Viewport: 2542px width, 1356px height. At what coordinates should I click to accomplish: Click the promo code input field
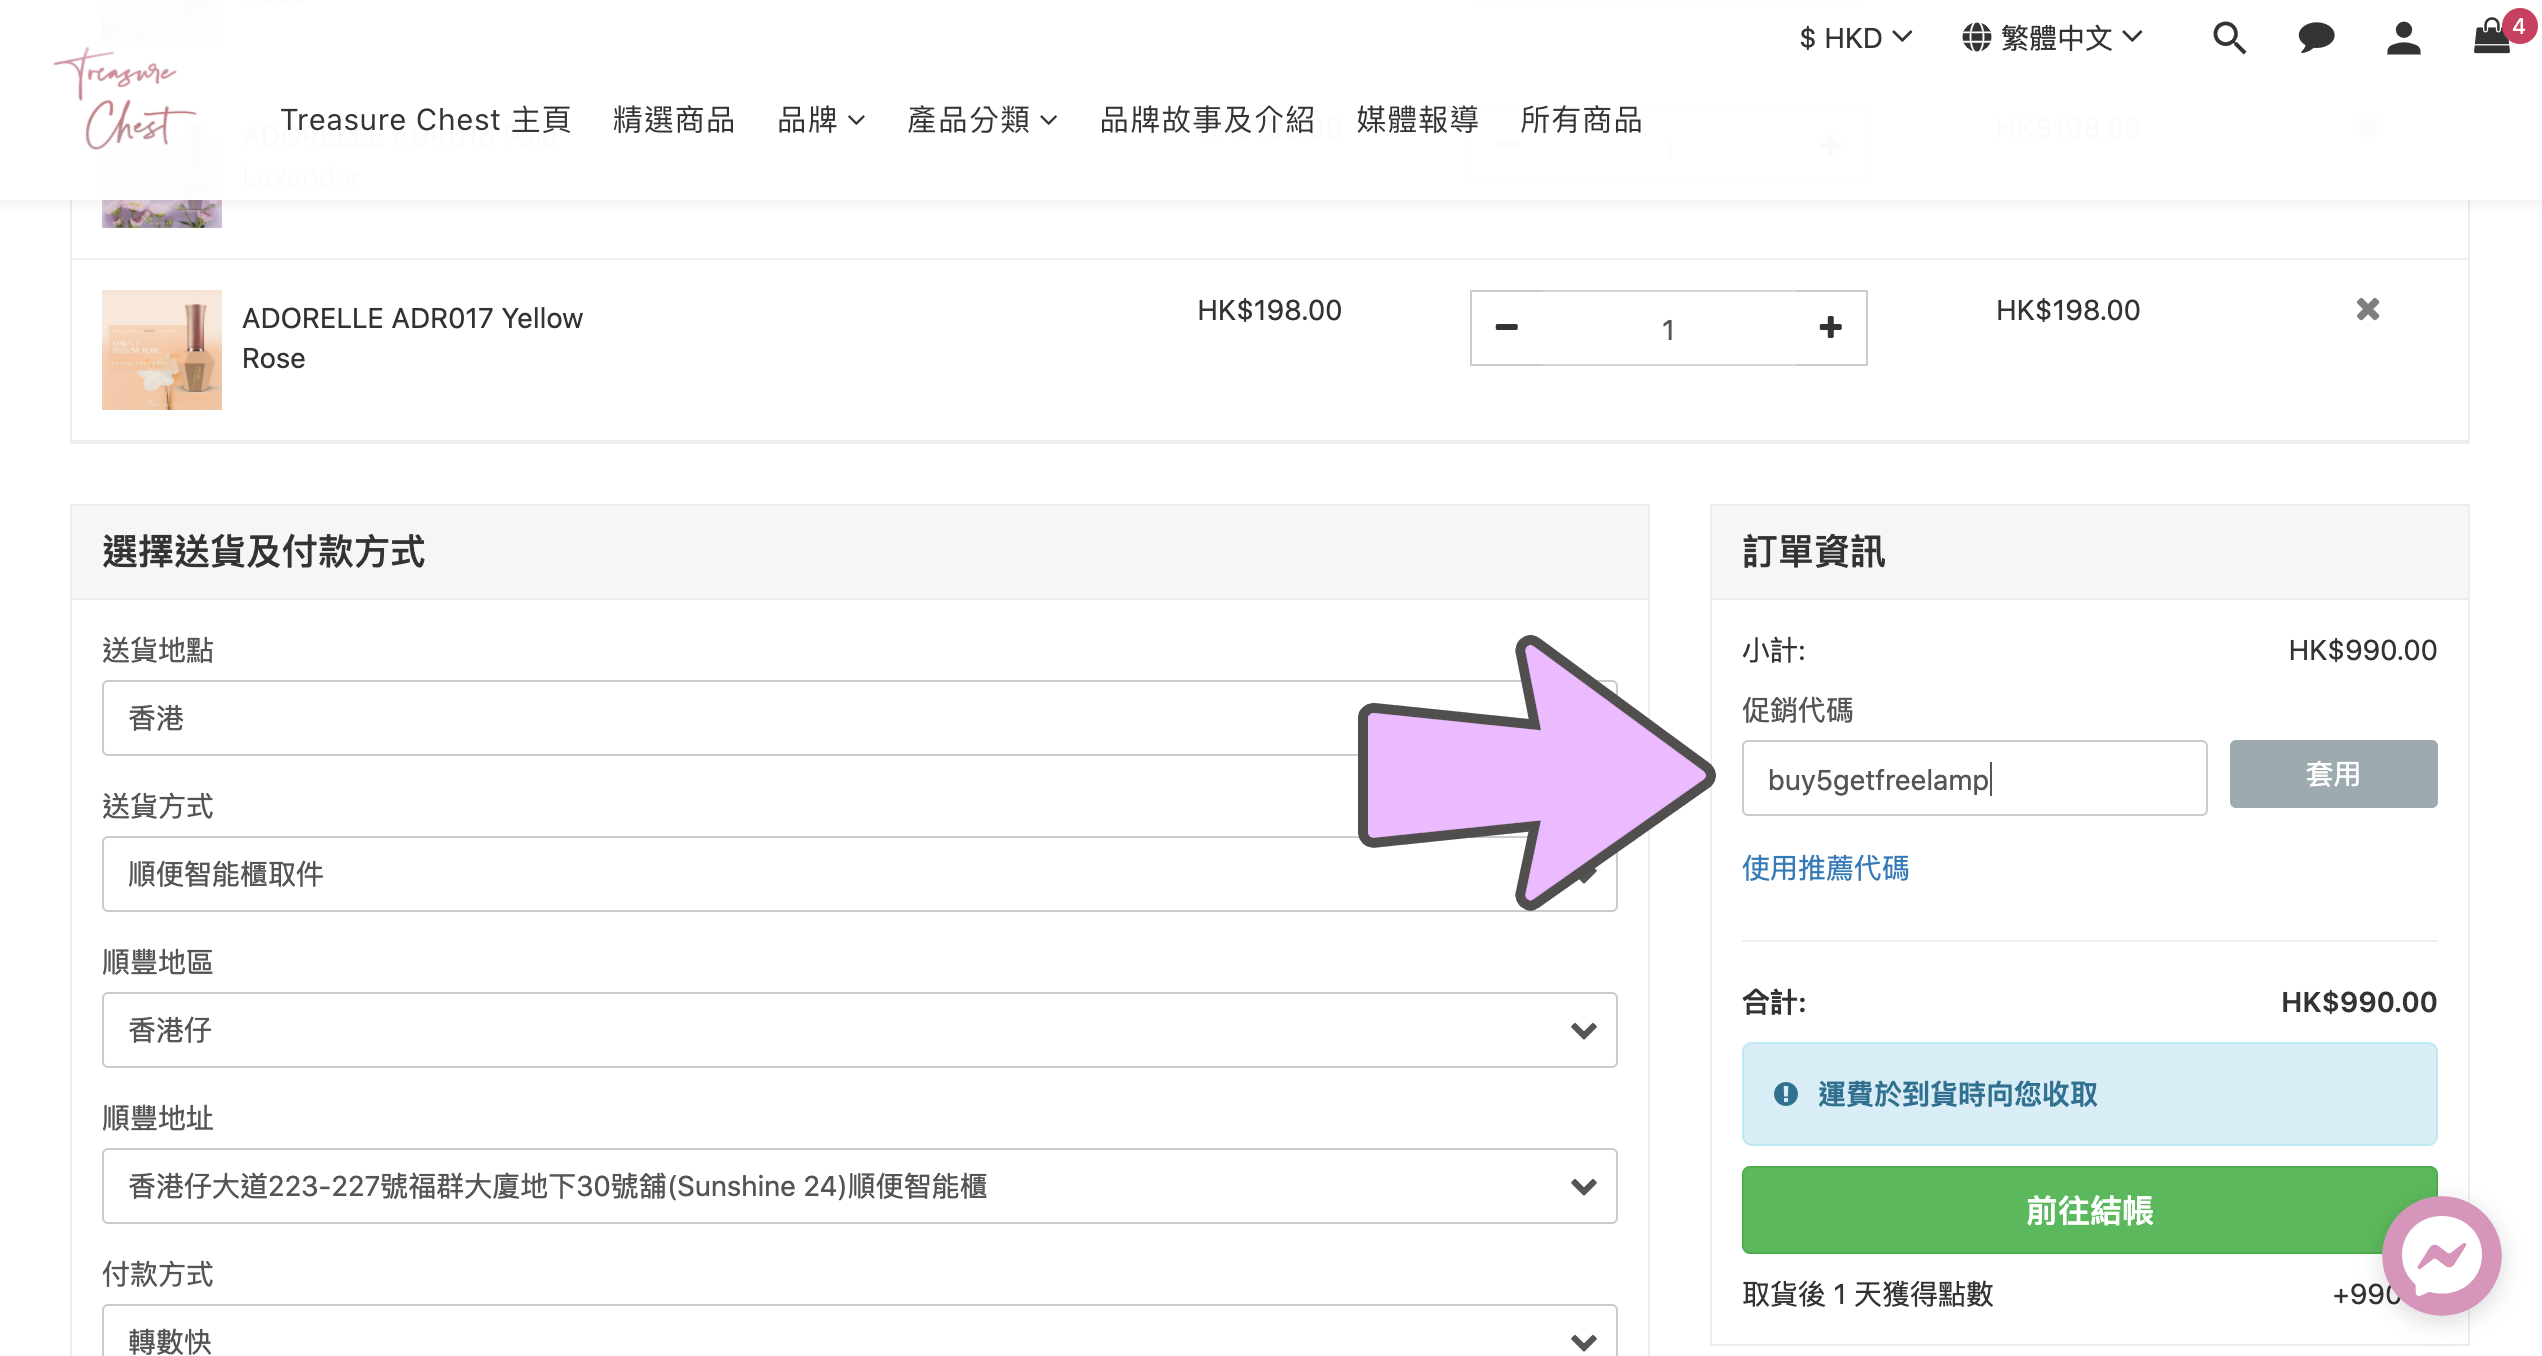(x=1973, y=778)
